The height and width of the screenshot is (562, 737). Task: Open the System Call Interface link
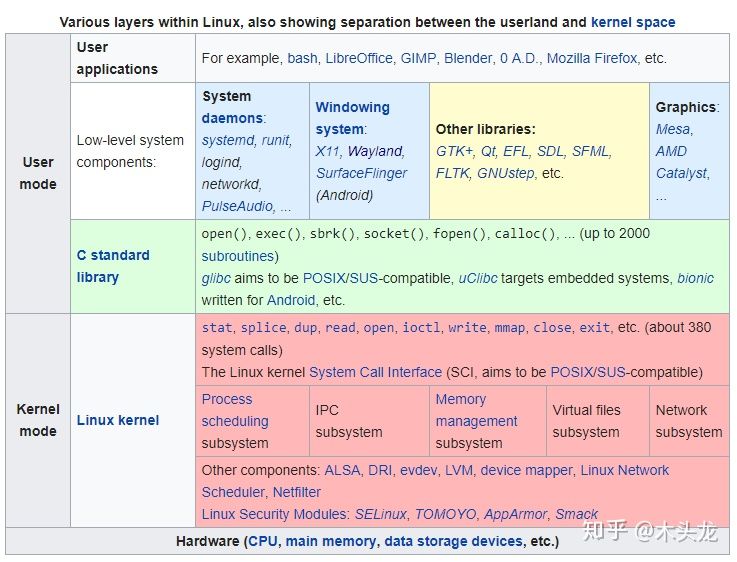tap(375, 372)
